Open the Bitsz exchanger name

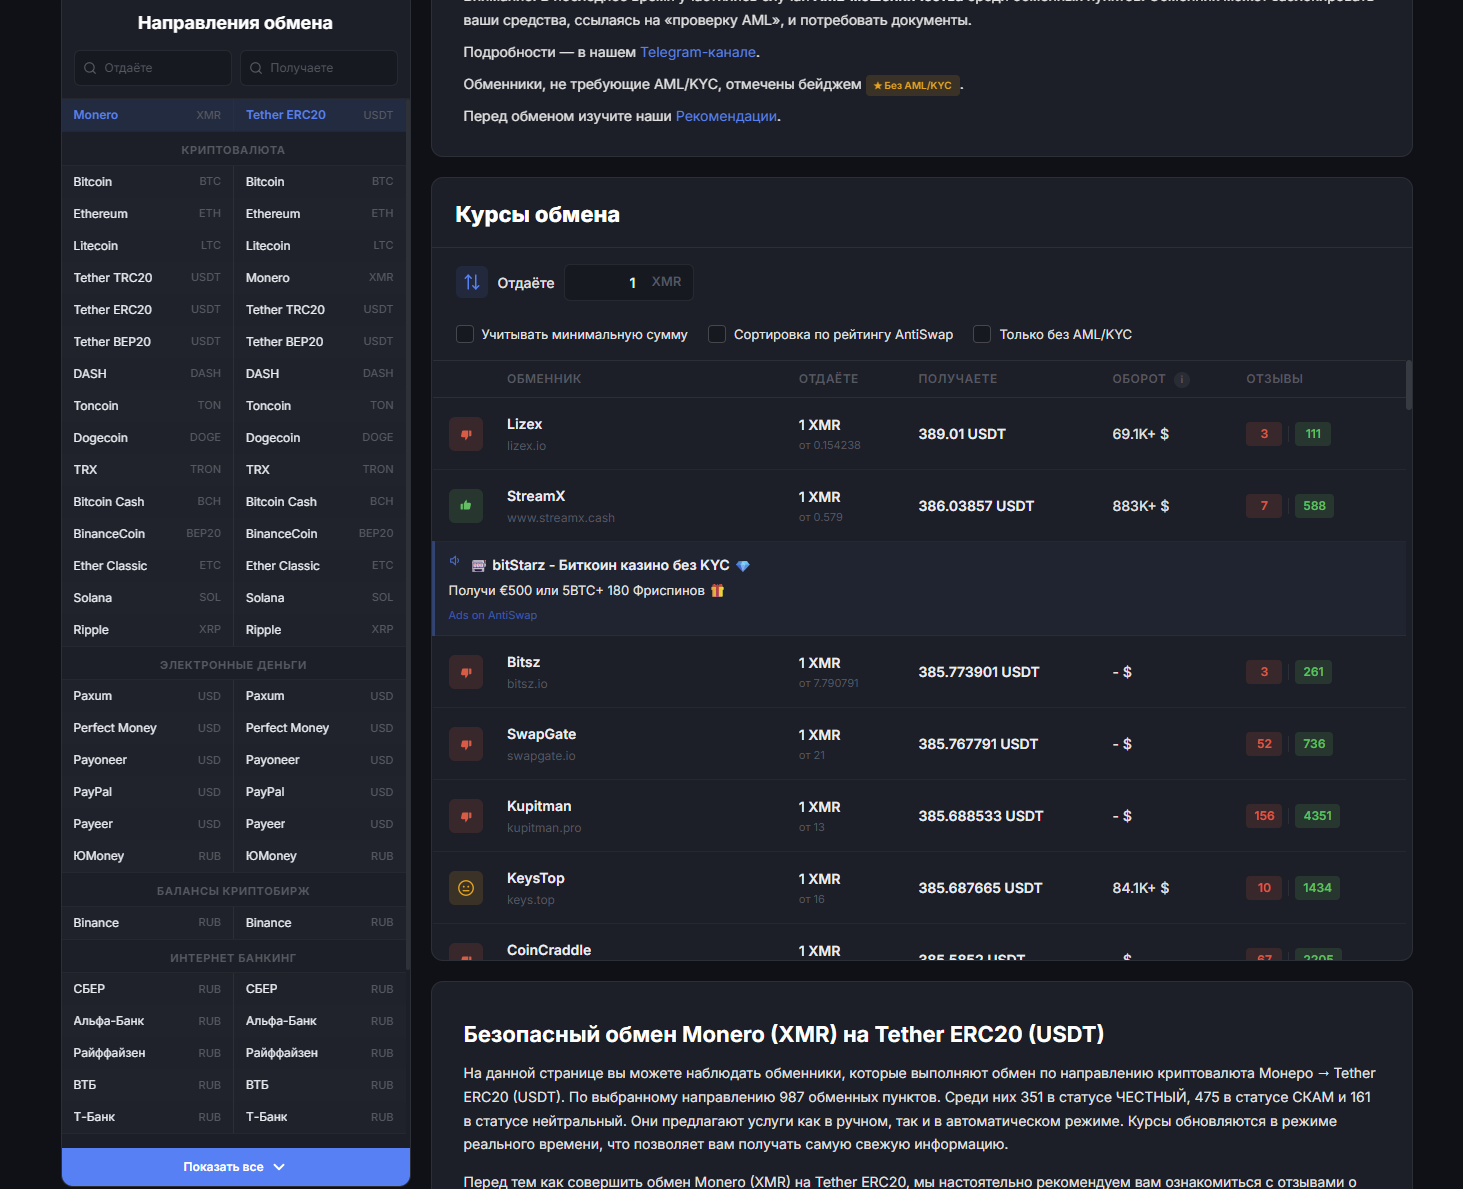(523, 662)
